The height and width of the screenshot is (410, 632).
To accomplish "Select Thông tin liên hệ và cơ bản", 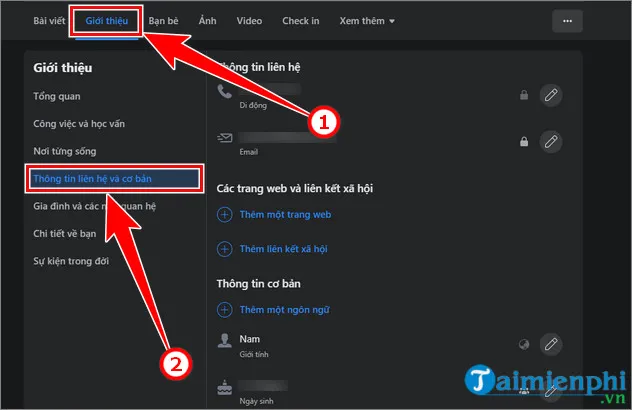I will [114, 179].
